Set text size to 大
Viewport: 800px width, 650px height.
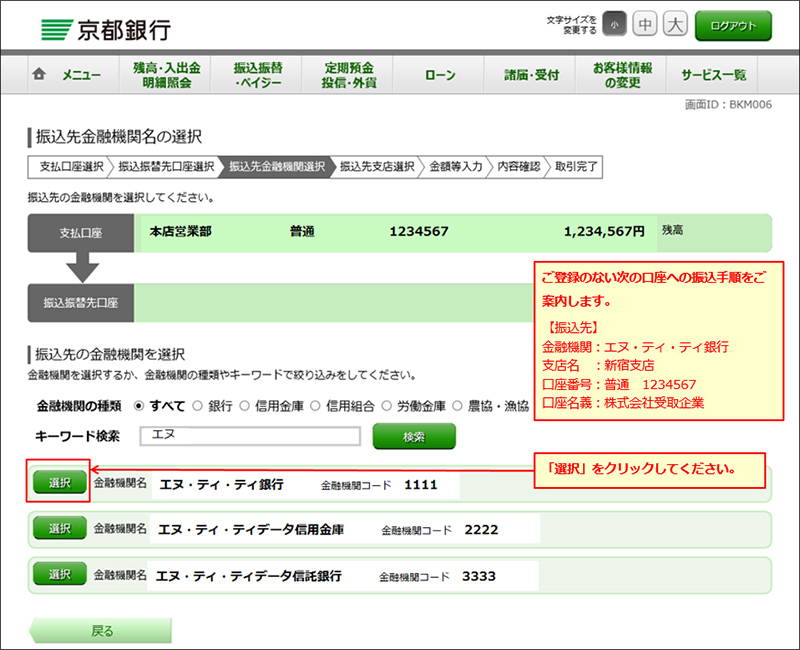(675, 24)
